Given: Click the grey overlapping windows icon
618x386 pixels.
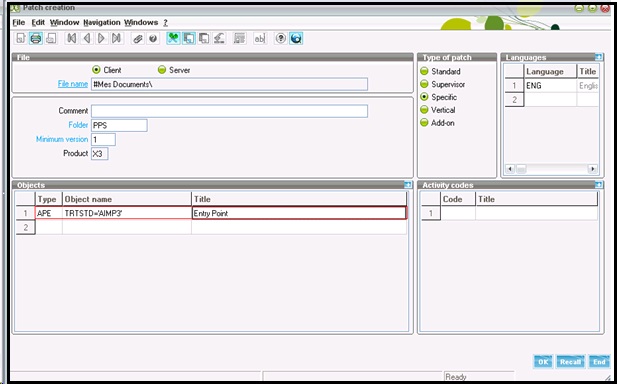Looking at the screenshot, I should (204, 38).
